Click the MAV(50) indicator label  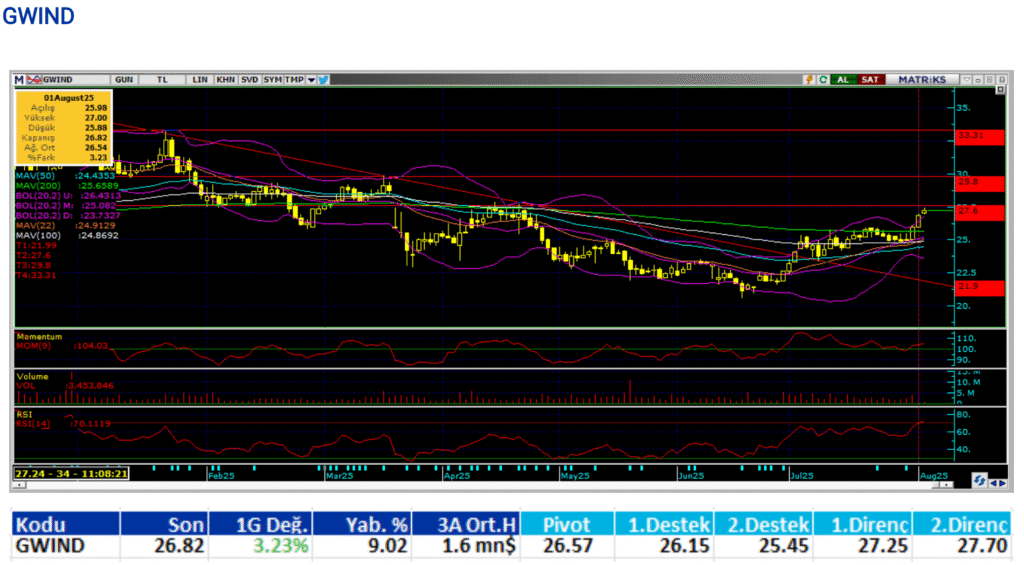65,176
